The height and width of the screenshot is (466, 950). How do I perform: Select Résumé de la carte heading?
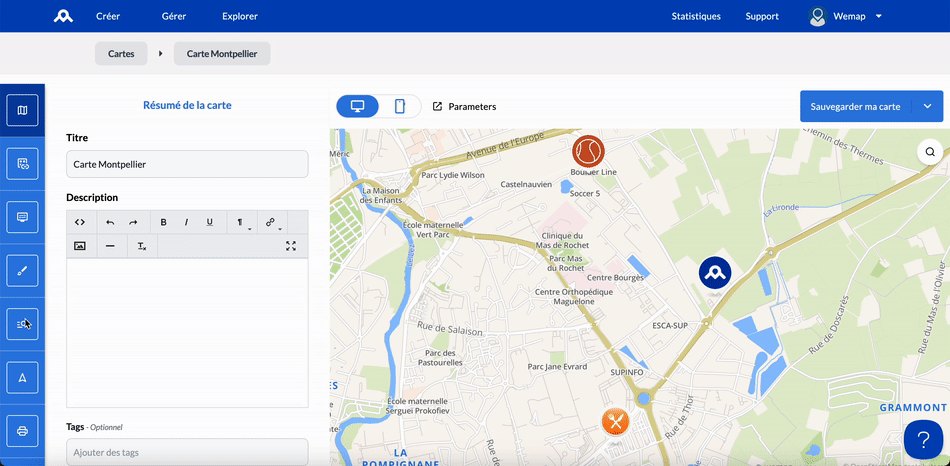(x=187, y=105)
